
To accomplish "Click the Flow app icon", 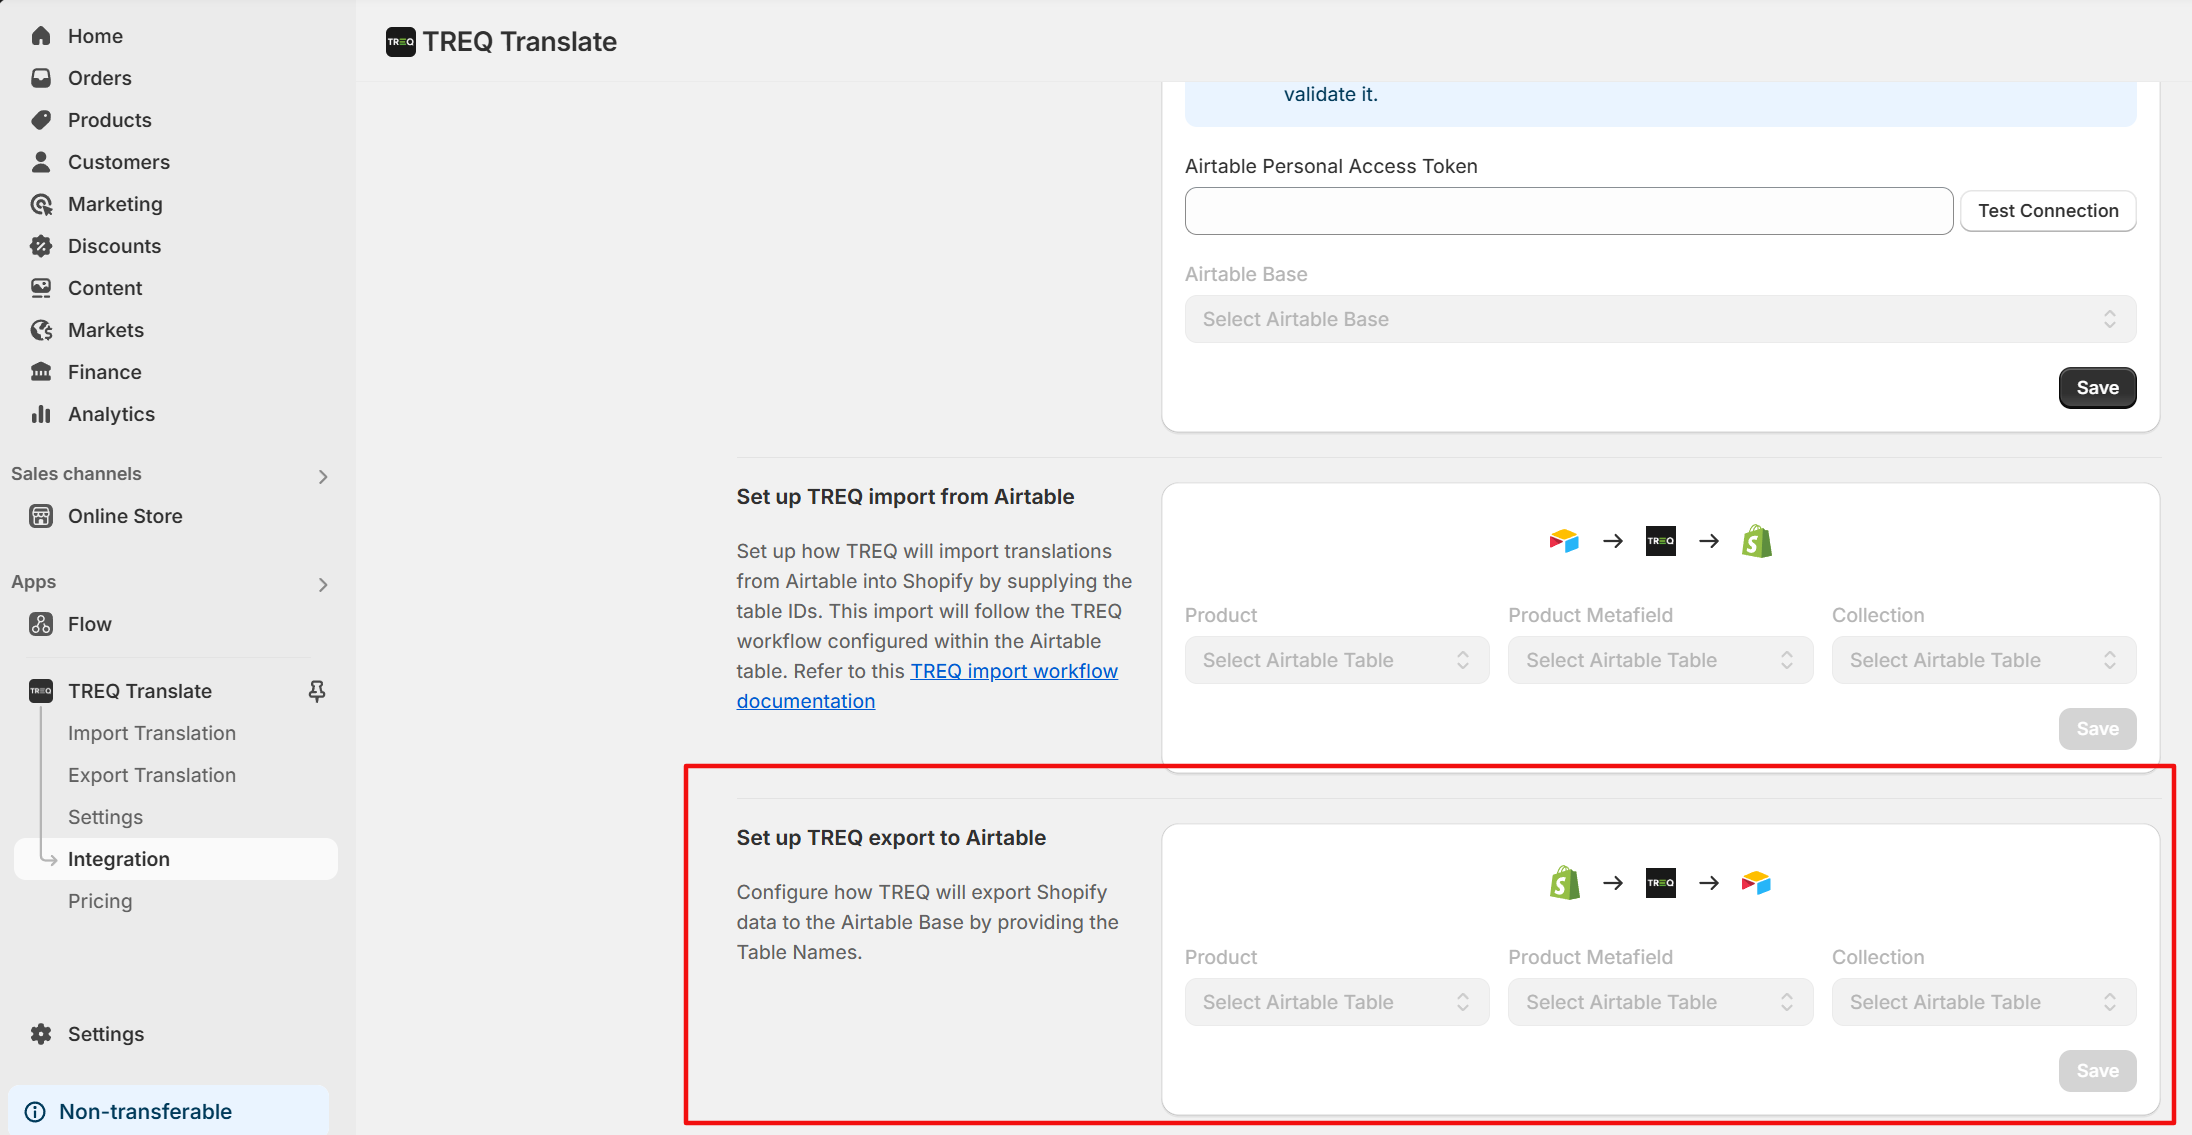I will [x=41, y=624].
